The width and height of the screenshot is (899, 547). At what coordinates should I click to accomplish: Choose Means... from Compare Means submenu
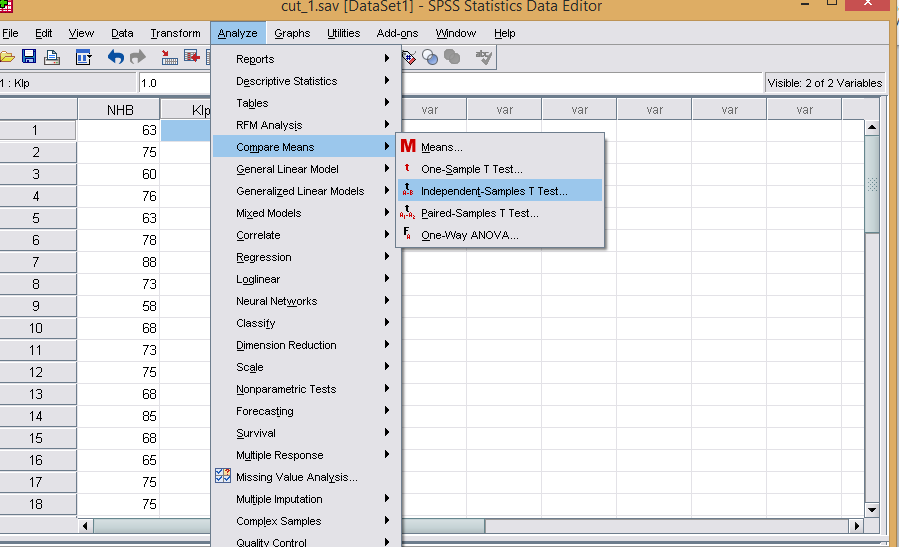[x=500, y=147]
